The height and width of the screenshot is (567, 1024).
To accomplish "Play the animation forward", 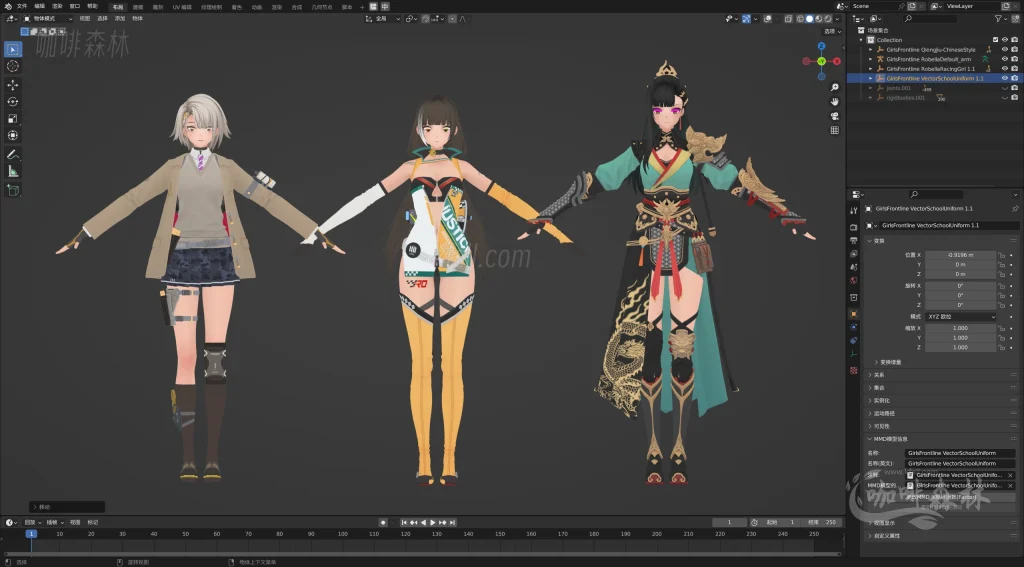I will [x=432, y=523].
